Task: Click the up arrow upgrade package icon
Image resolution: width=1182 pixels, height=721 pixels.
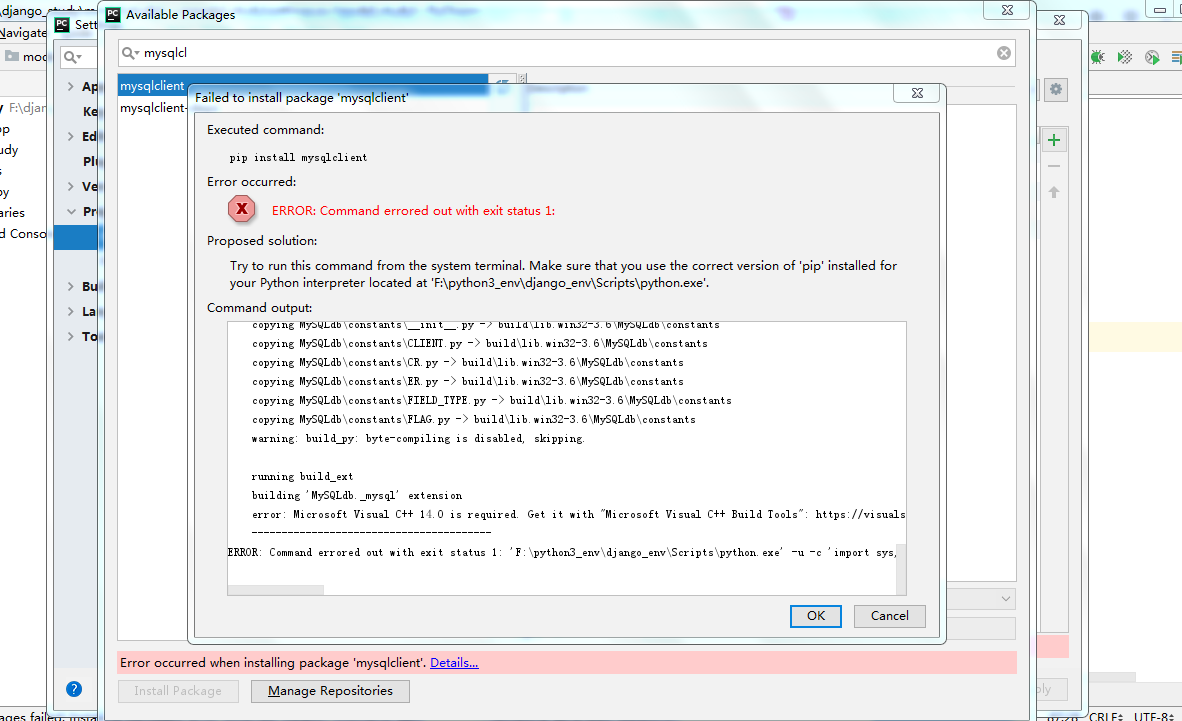Action: 1054,192
